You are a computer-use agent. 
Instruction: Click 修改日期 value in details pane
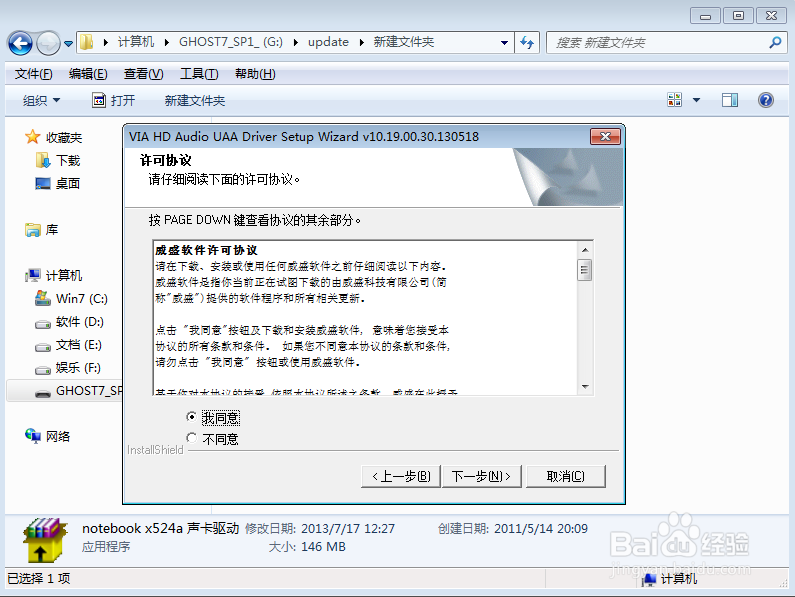coord(348,529)
